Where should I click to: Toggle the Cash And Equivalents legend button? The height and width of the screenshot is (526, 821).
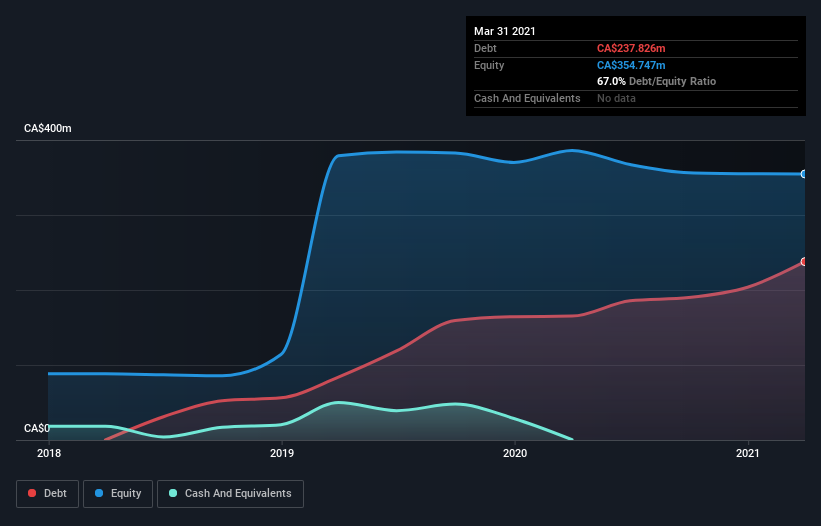[230, 494]
